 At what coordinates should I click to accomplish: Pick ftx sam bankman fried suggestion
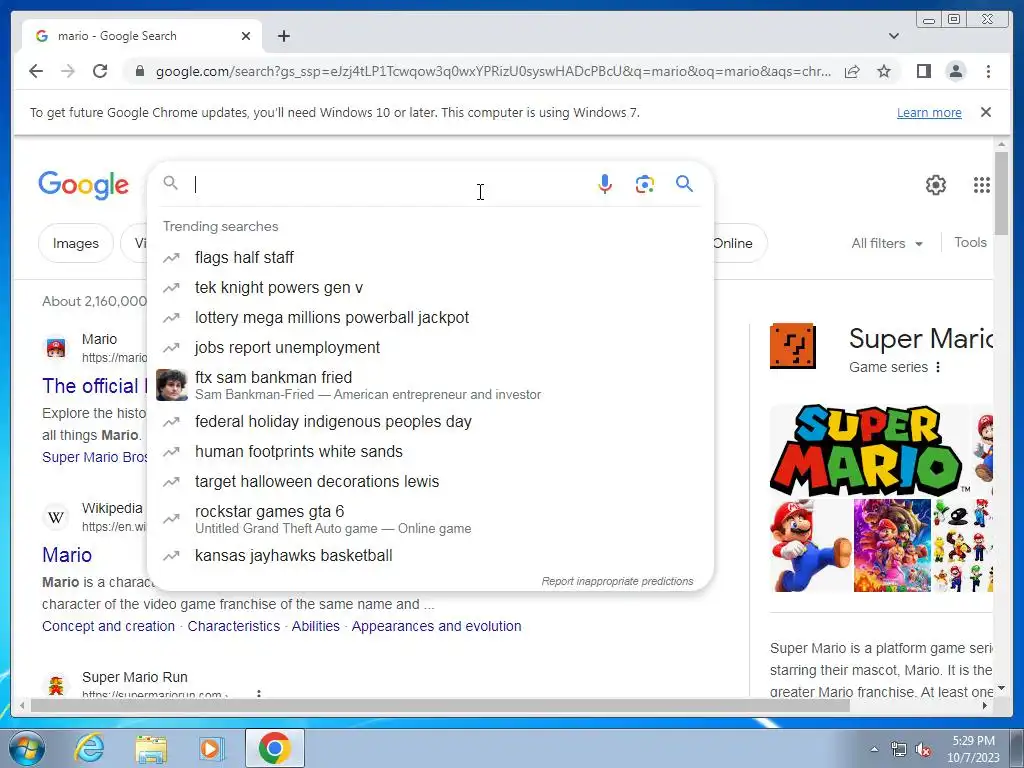click(x=431, y=385)
